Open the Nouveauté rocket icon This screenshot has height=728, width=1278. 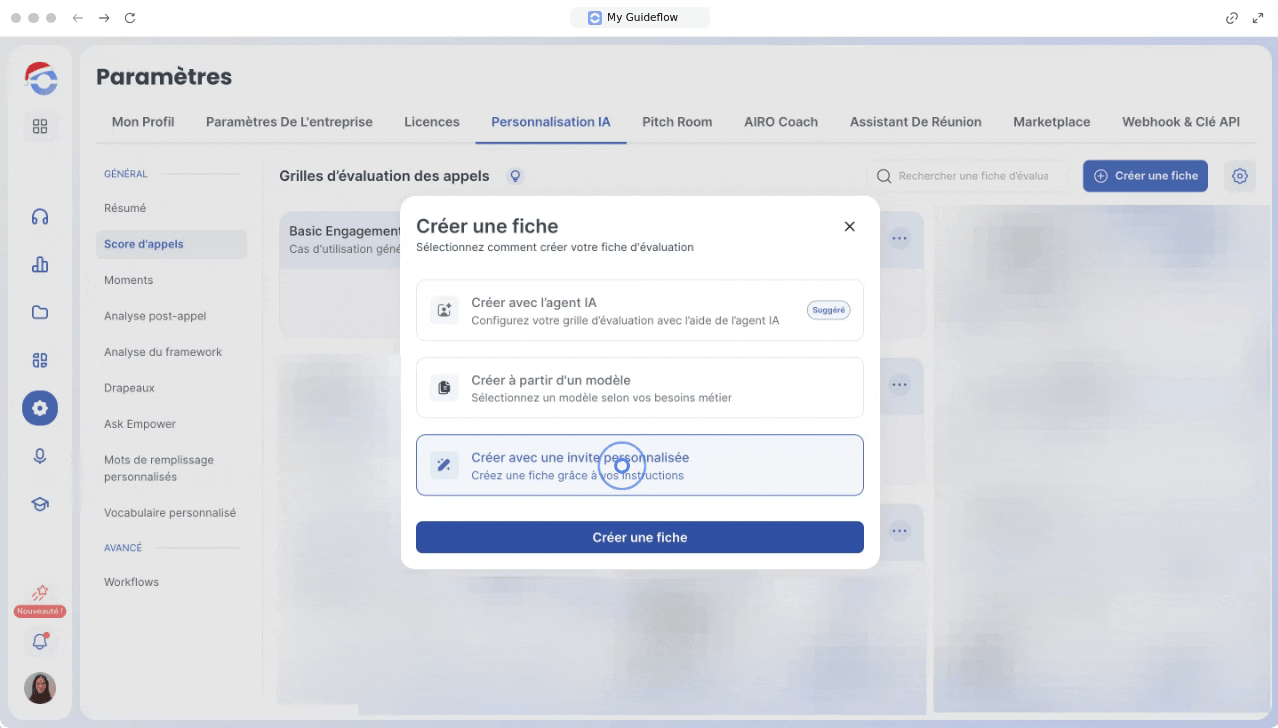(x=40, y=593)
